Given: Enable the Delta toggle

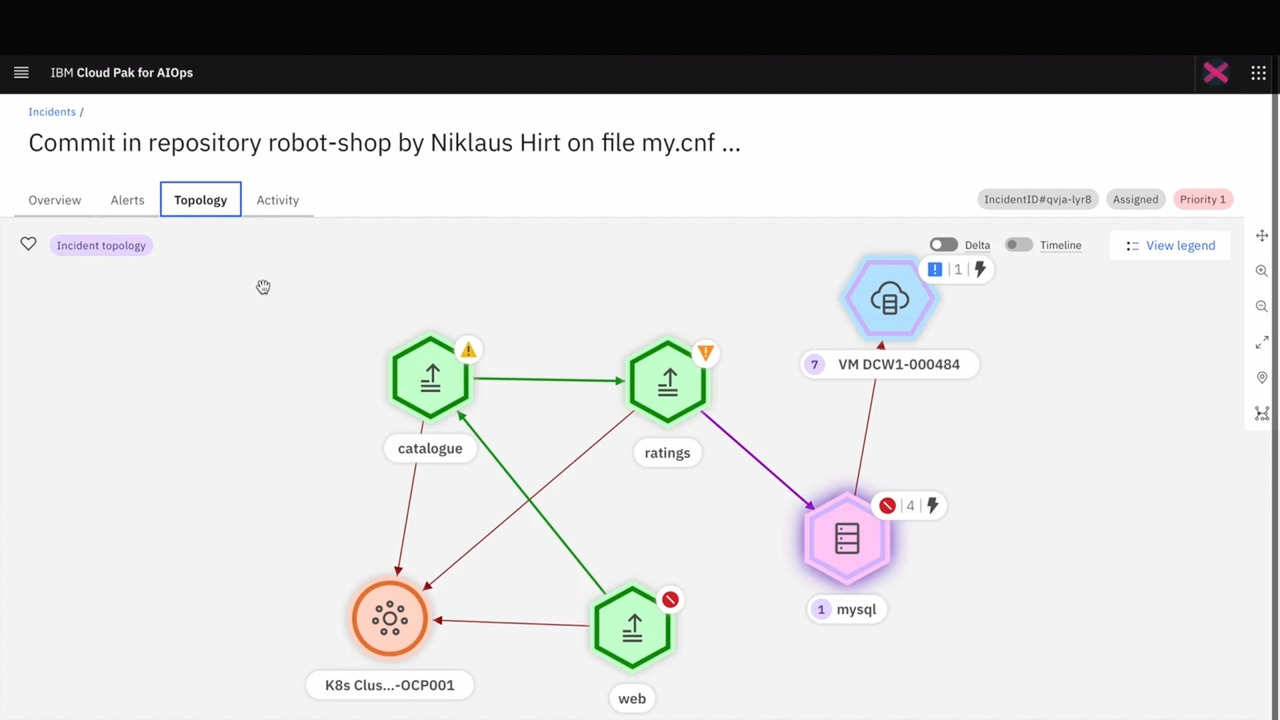Looking at the screenshot, I should [943, 245].
